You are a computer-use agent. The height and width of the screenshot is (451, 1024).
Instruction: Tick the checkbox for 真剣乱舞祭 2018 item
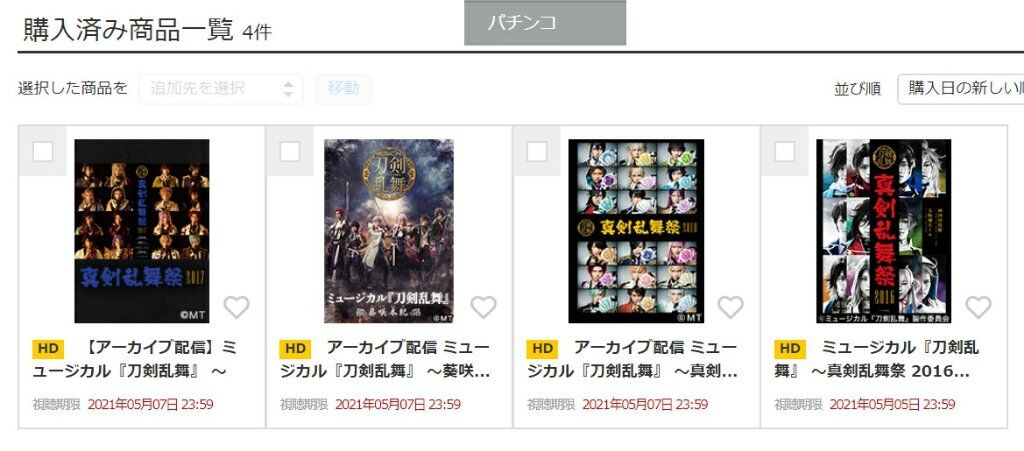537,151
